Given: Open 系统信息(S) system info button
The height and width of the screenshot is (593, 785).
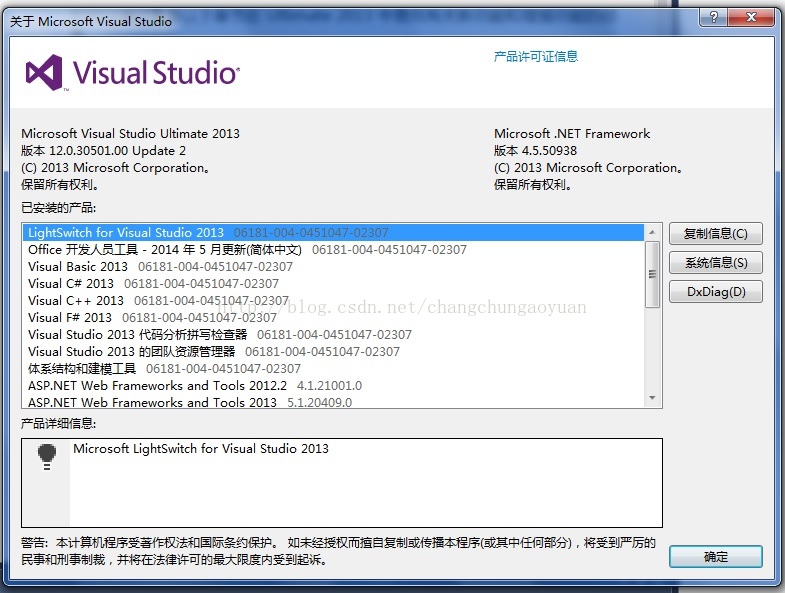Looking at the screenshot, I should [x=715, y=262].
